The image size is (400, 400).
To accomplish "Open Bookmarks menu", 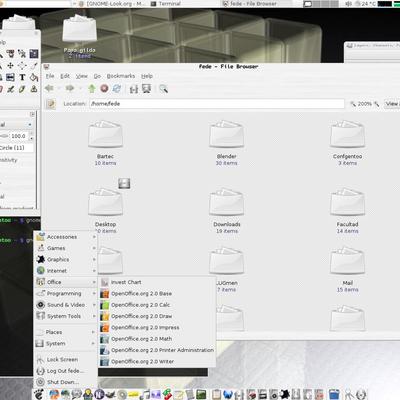I will pos(121,76).
